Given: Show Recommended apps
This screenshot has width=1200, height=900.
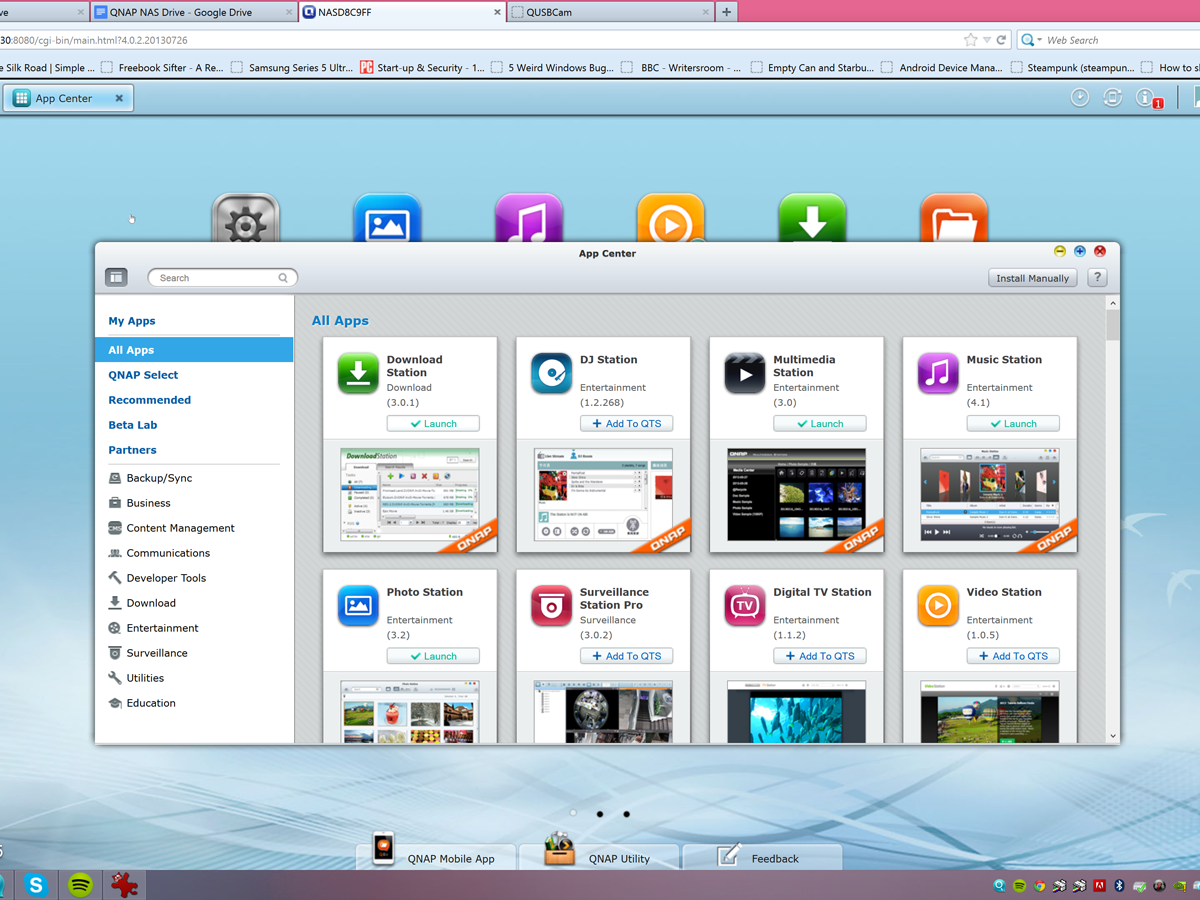Looking at the screenshot, I should [x=150, y=400].
